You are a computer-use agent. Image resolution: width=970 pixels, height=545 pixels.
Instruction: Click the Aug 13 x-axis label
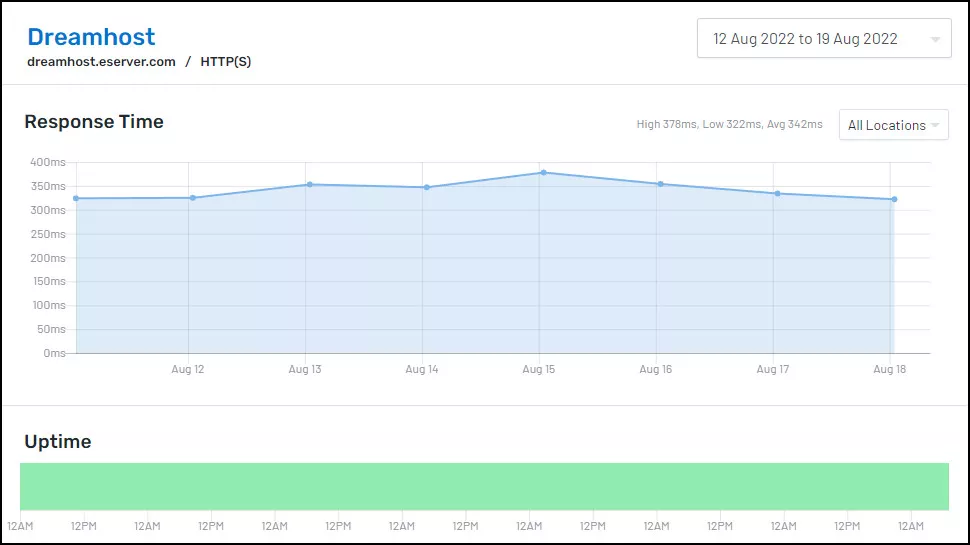point(305,369)
